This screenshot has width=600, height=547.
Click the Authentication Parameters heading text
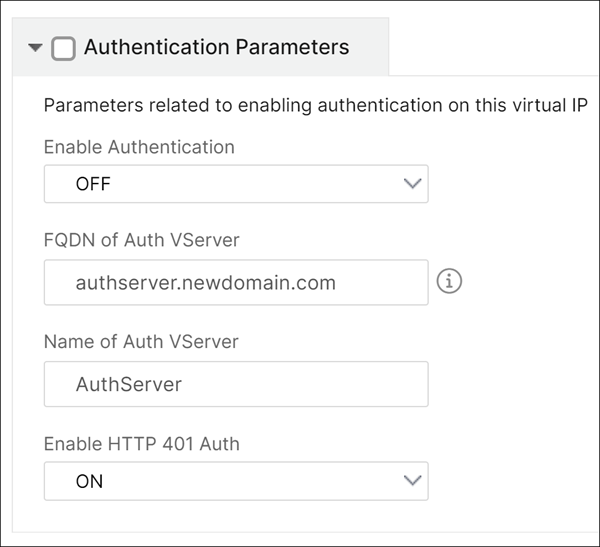(217, 47)
